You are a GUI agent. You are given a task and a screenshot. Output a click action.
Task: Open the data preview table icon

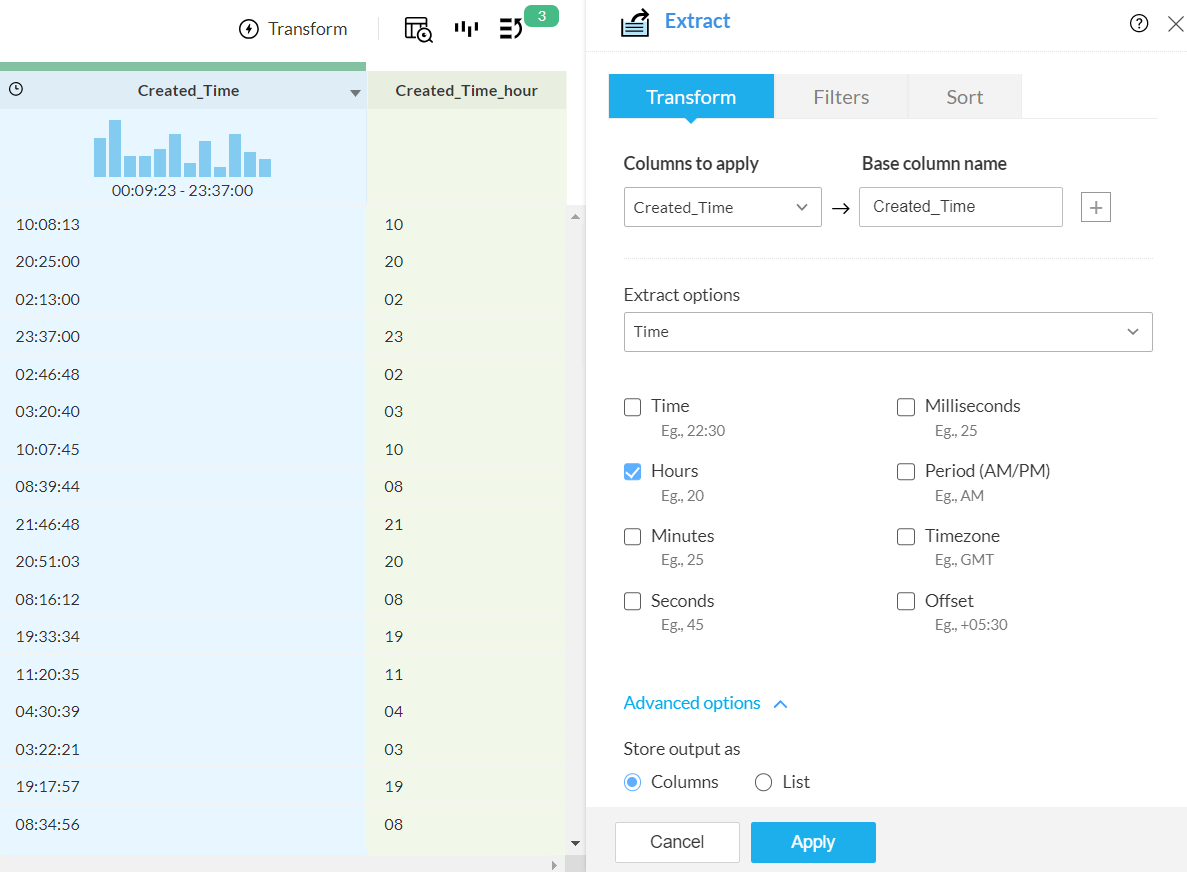pyautogui.click(x=418, y=29)
